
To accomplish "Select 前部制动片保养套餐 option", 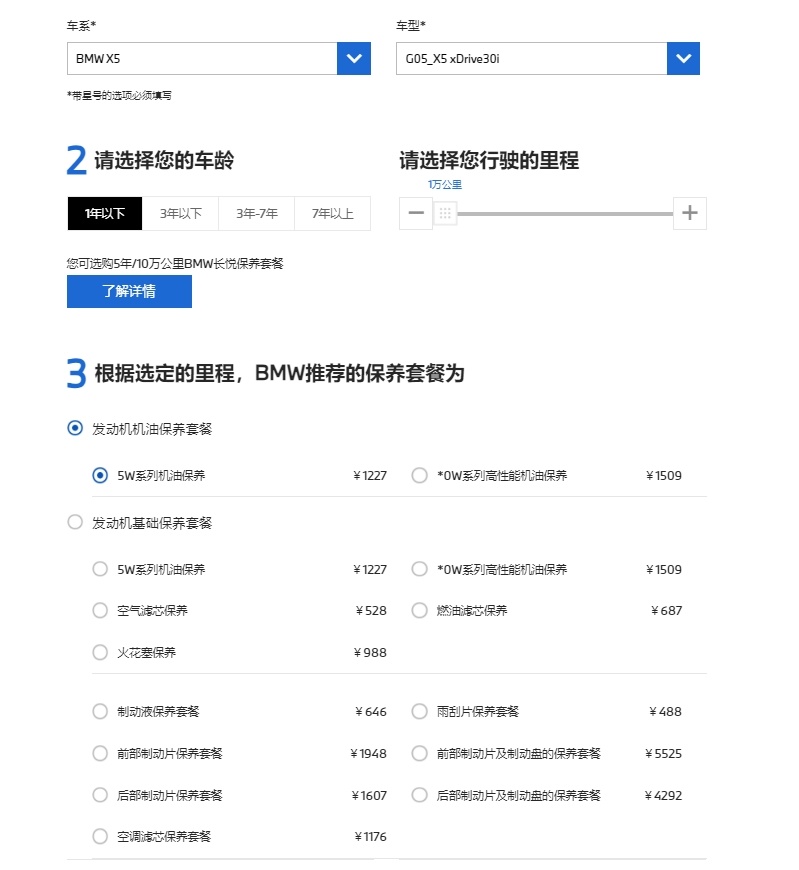I will (100, 753).
